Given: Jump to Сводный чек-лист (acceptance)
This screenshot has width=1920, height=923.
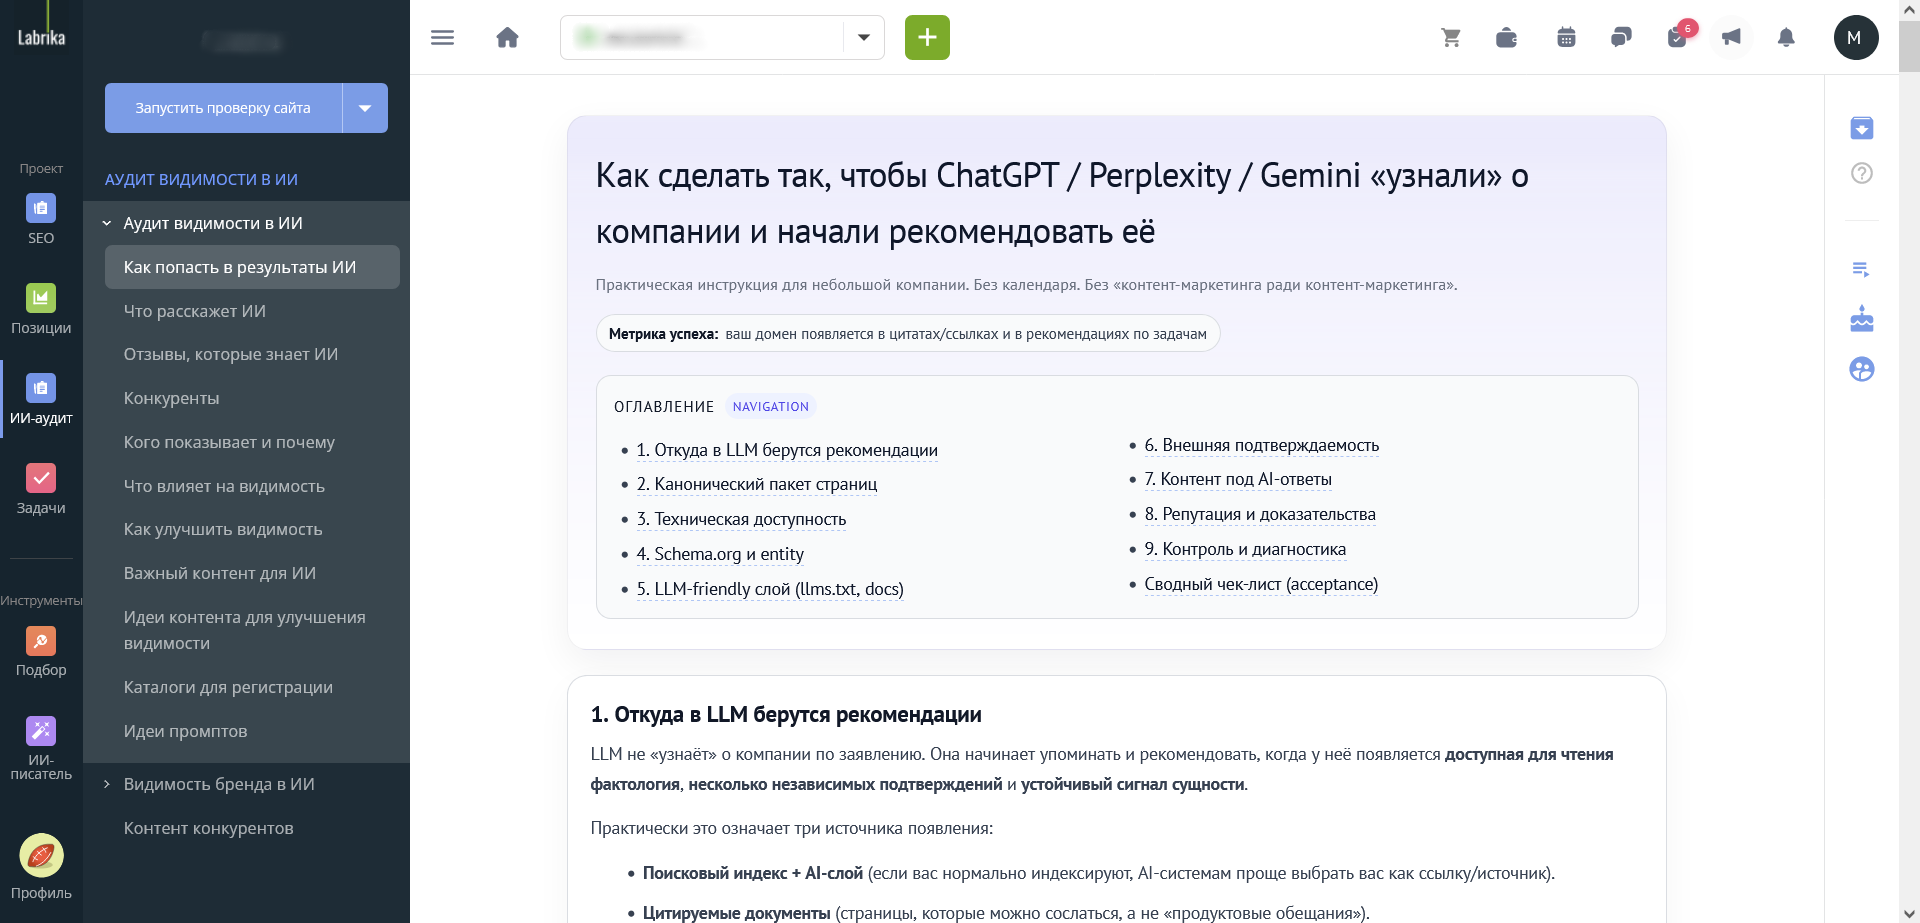Looking at the screenshot, I should 1261,584.
